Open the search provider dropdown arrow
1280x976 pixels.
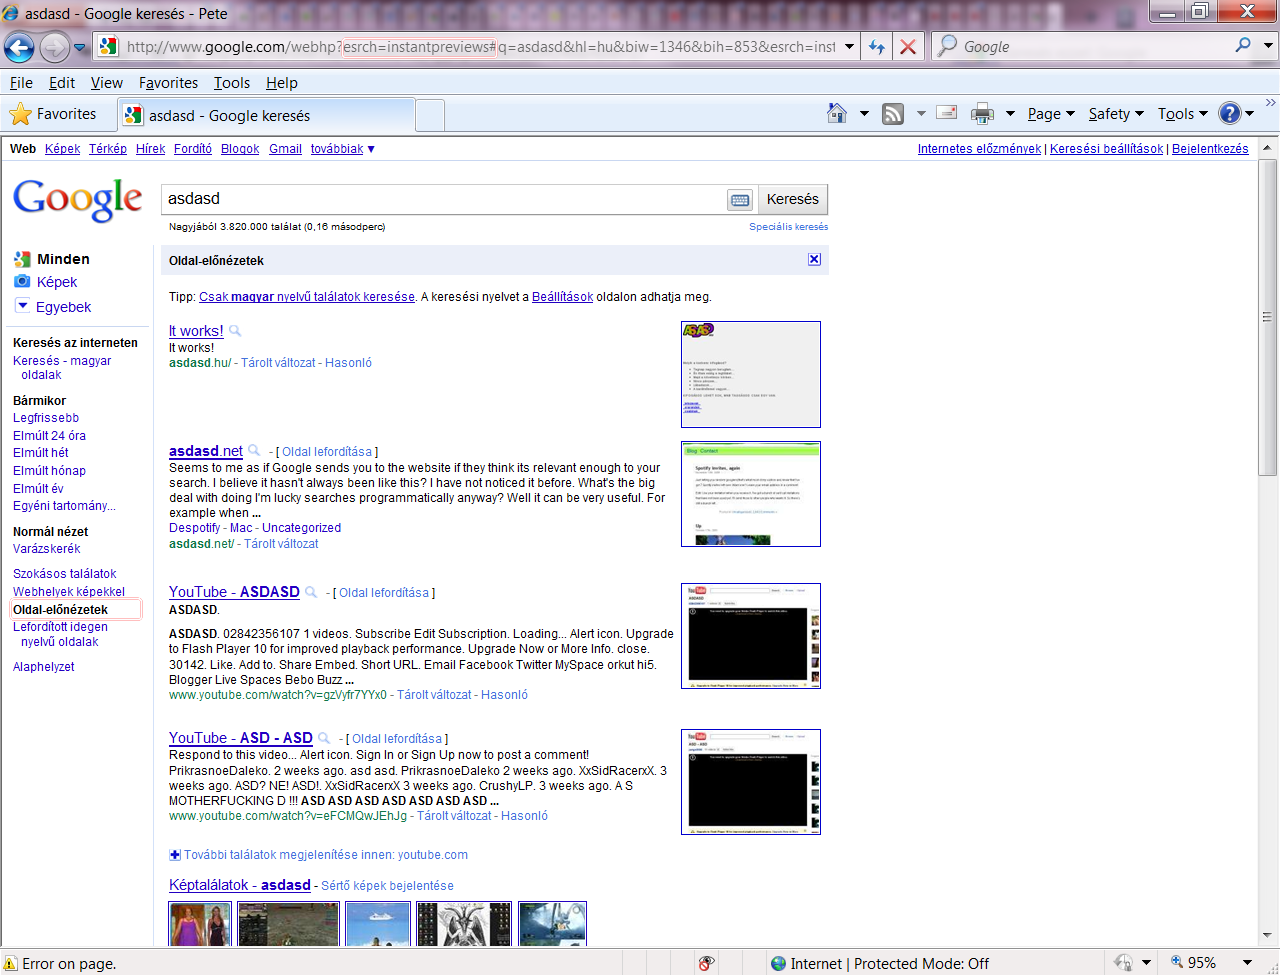pos(1269,46)
